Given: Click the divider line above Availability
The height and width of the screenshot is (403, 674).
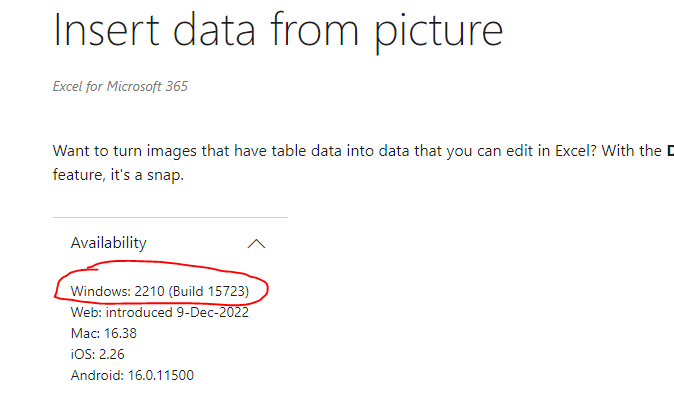Looking at the screenshot, I should click(170, 217).
